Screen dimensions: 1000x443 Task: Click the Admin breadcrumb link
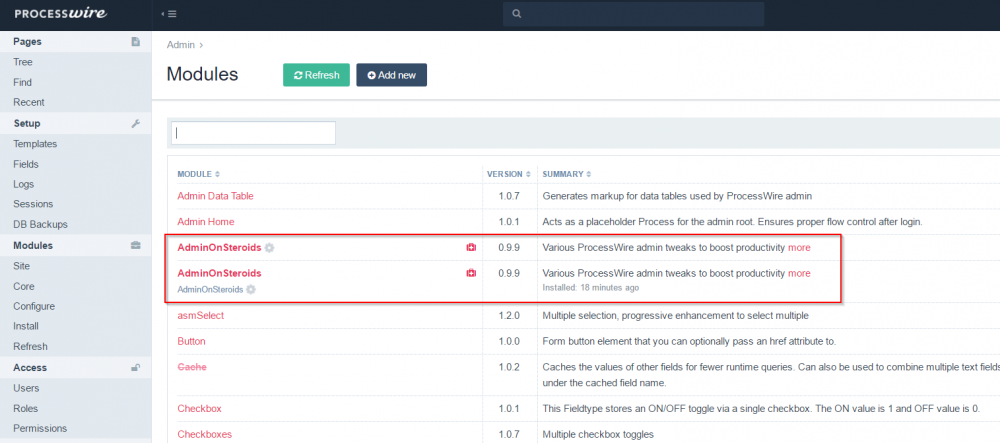click(180, 45)
